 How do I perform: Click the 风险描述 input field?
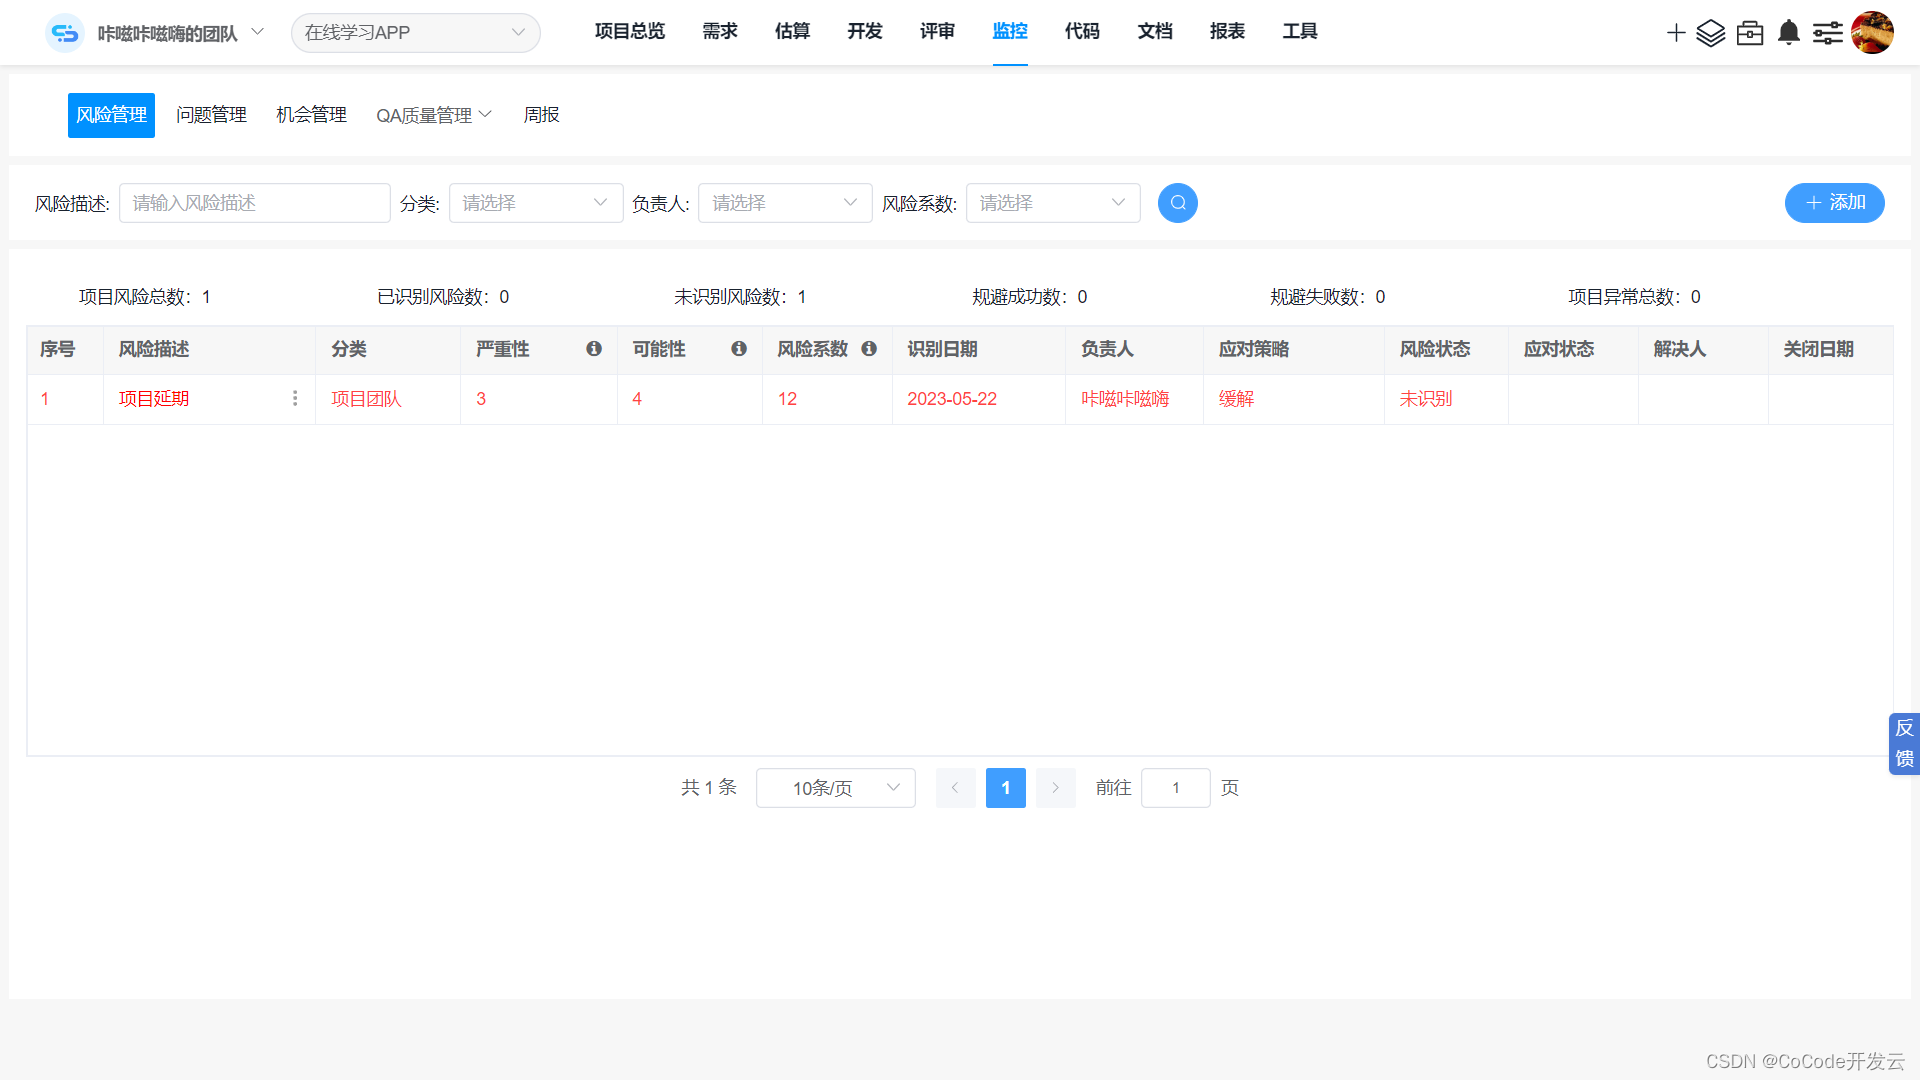pos(255,203)
